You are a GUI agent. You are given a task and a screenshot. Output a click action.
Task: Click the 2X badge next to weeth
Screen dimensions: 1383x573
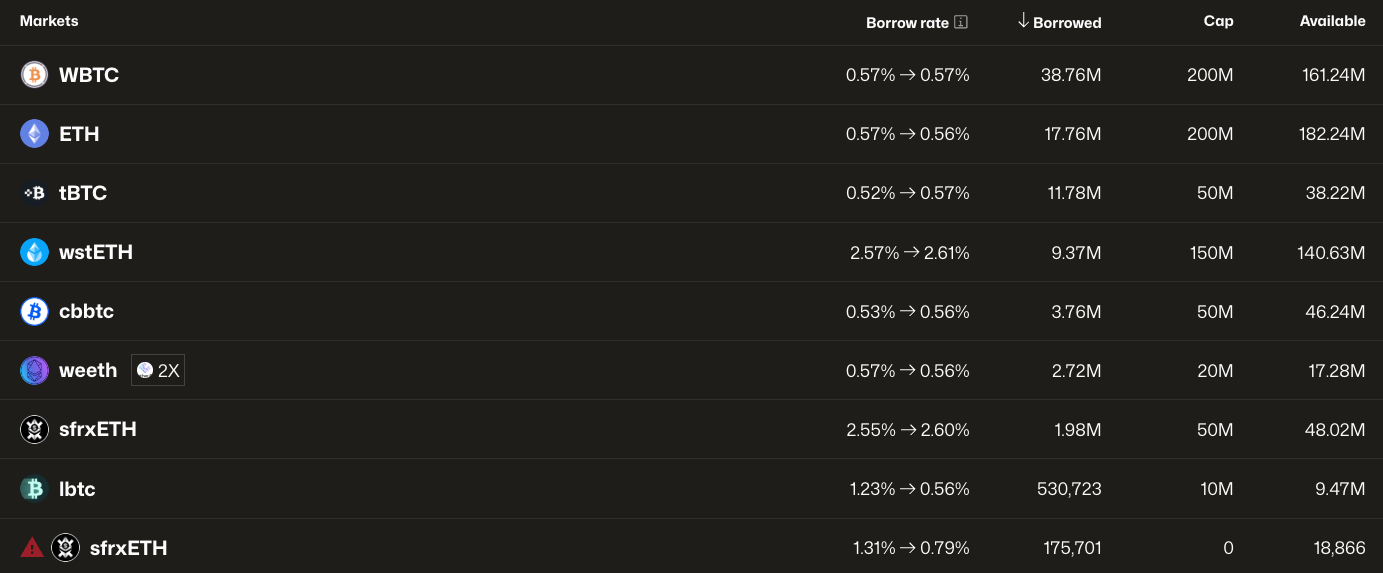point(158,370)
